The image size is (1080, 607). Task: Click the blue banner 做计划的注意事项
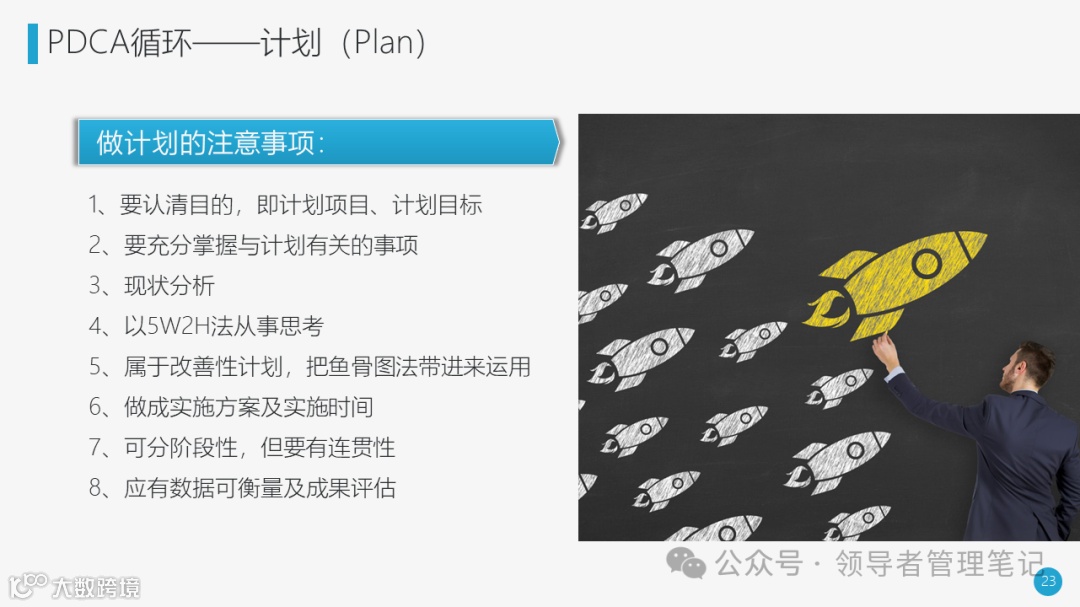point(318,142)
